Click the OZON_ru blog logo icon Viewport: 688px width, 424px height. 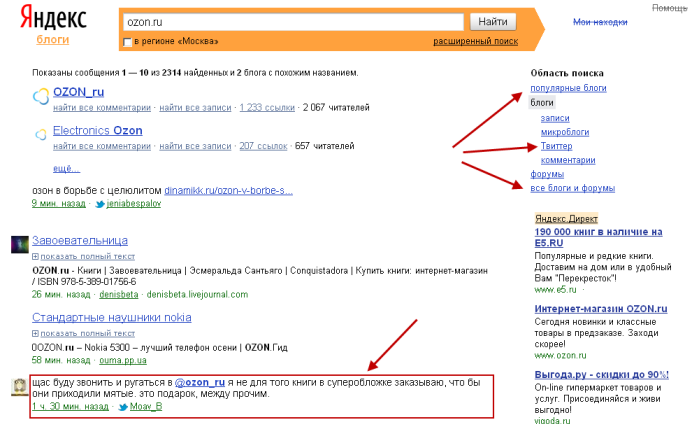pyautogui.click(x=40, y=97)
